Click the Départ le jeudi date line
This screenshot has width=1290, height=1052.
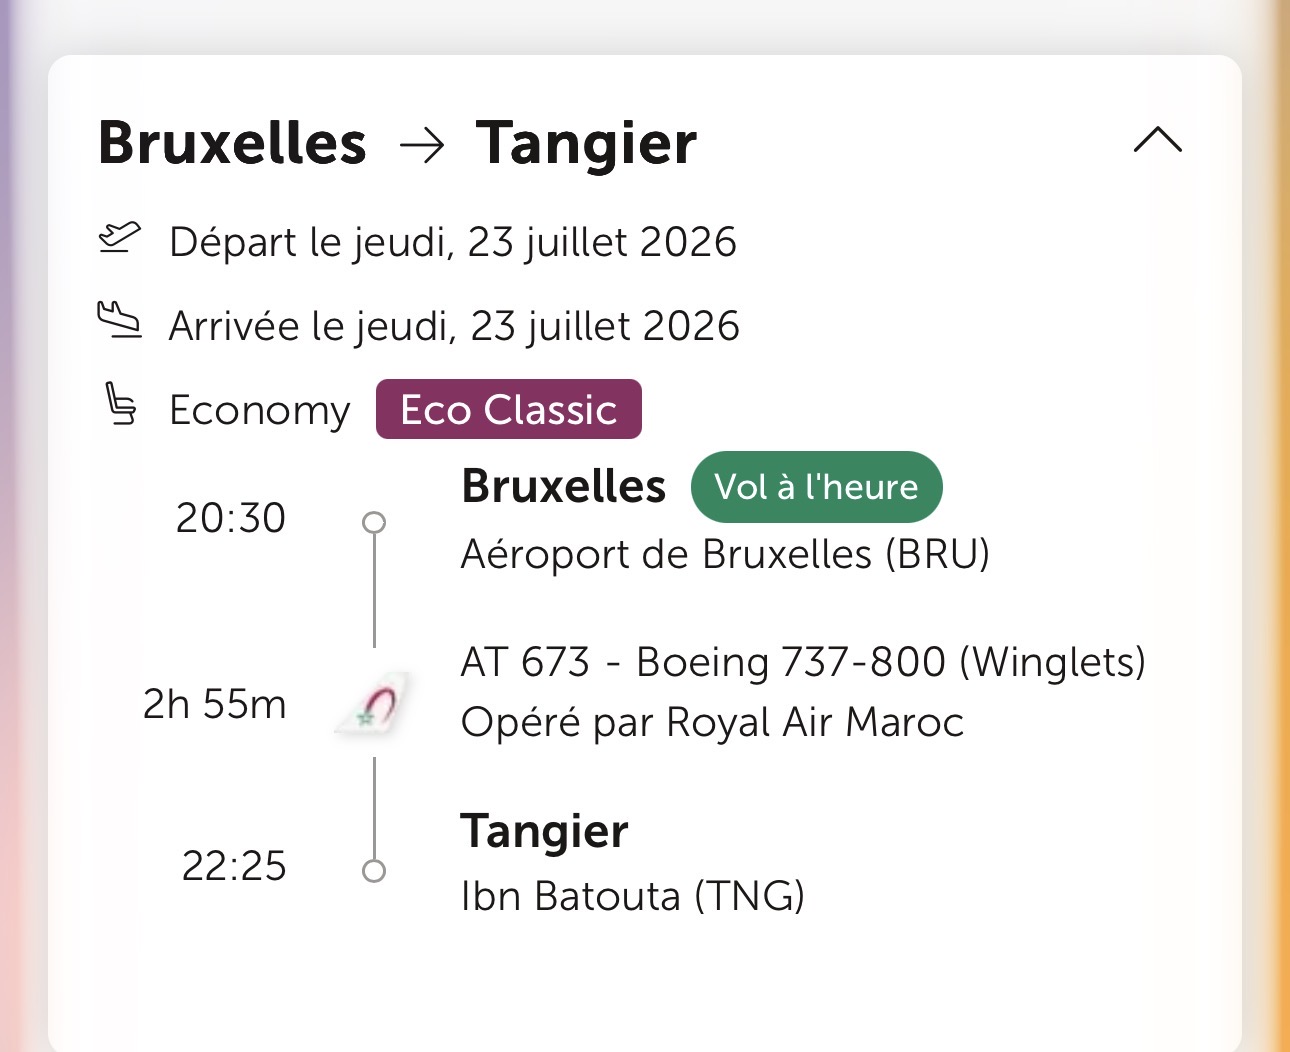pos(453,242)
